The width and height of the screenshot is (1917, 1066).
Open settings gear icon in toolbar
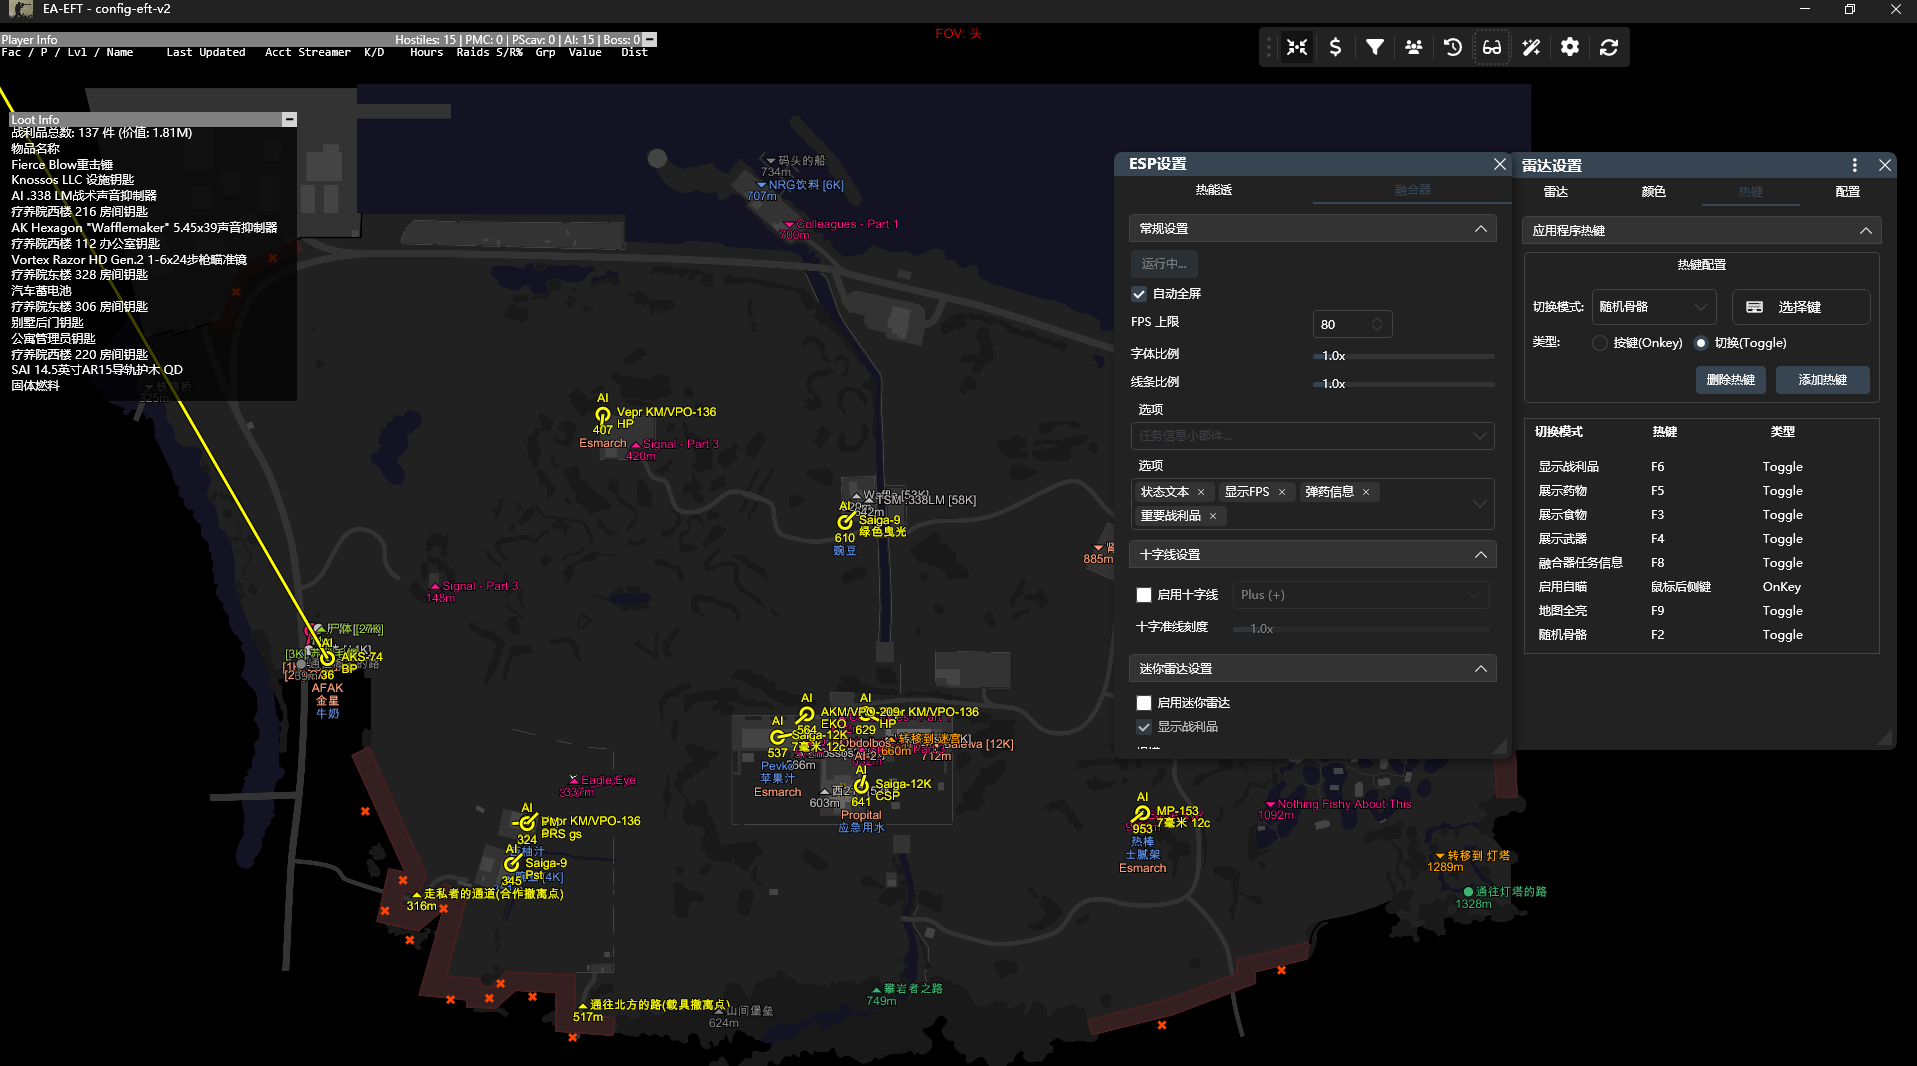(x=1570, y=47)
